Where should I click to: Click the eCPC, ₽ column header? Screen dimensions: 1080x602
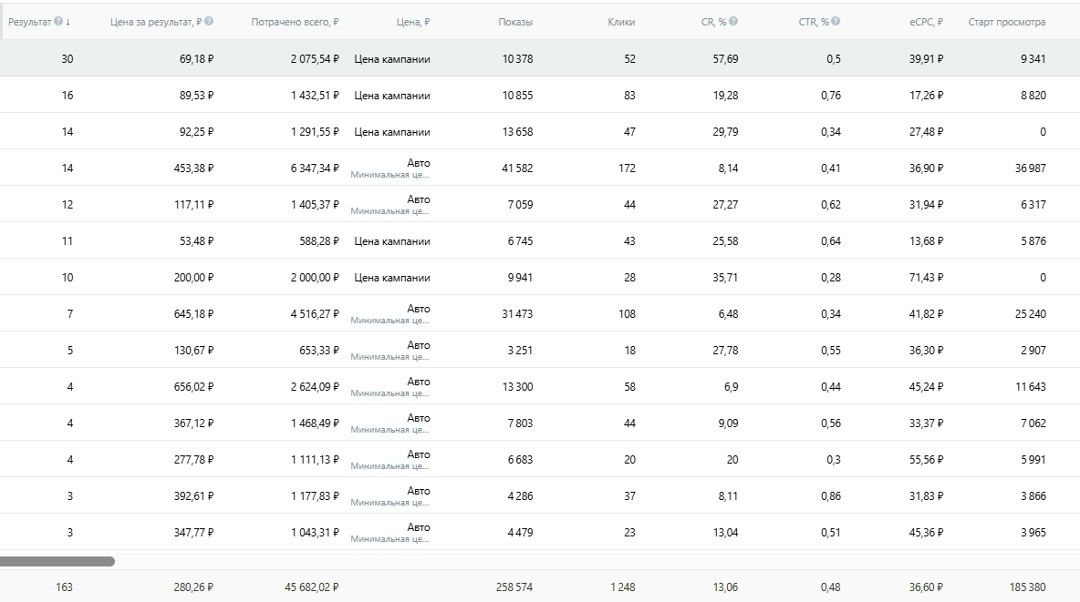click(926, 22)
